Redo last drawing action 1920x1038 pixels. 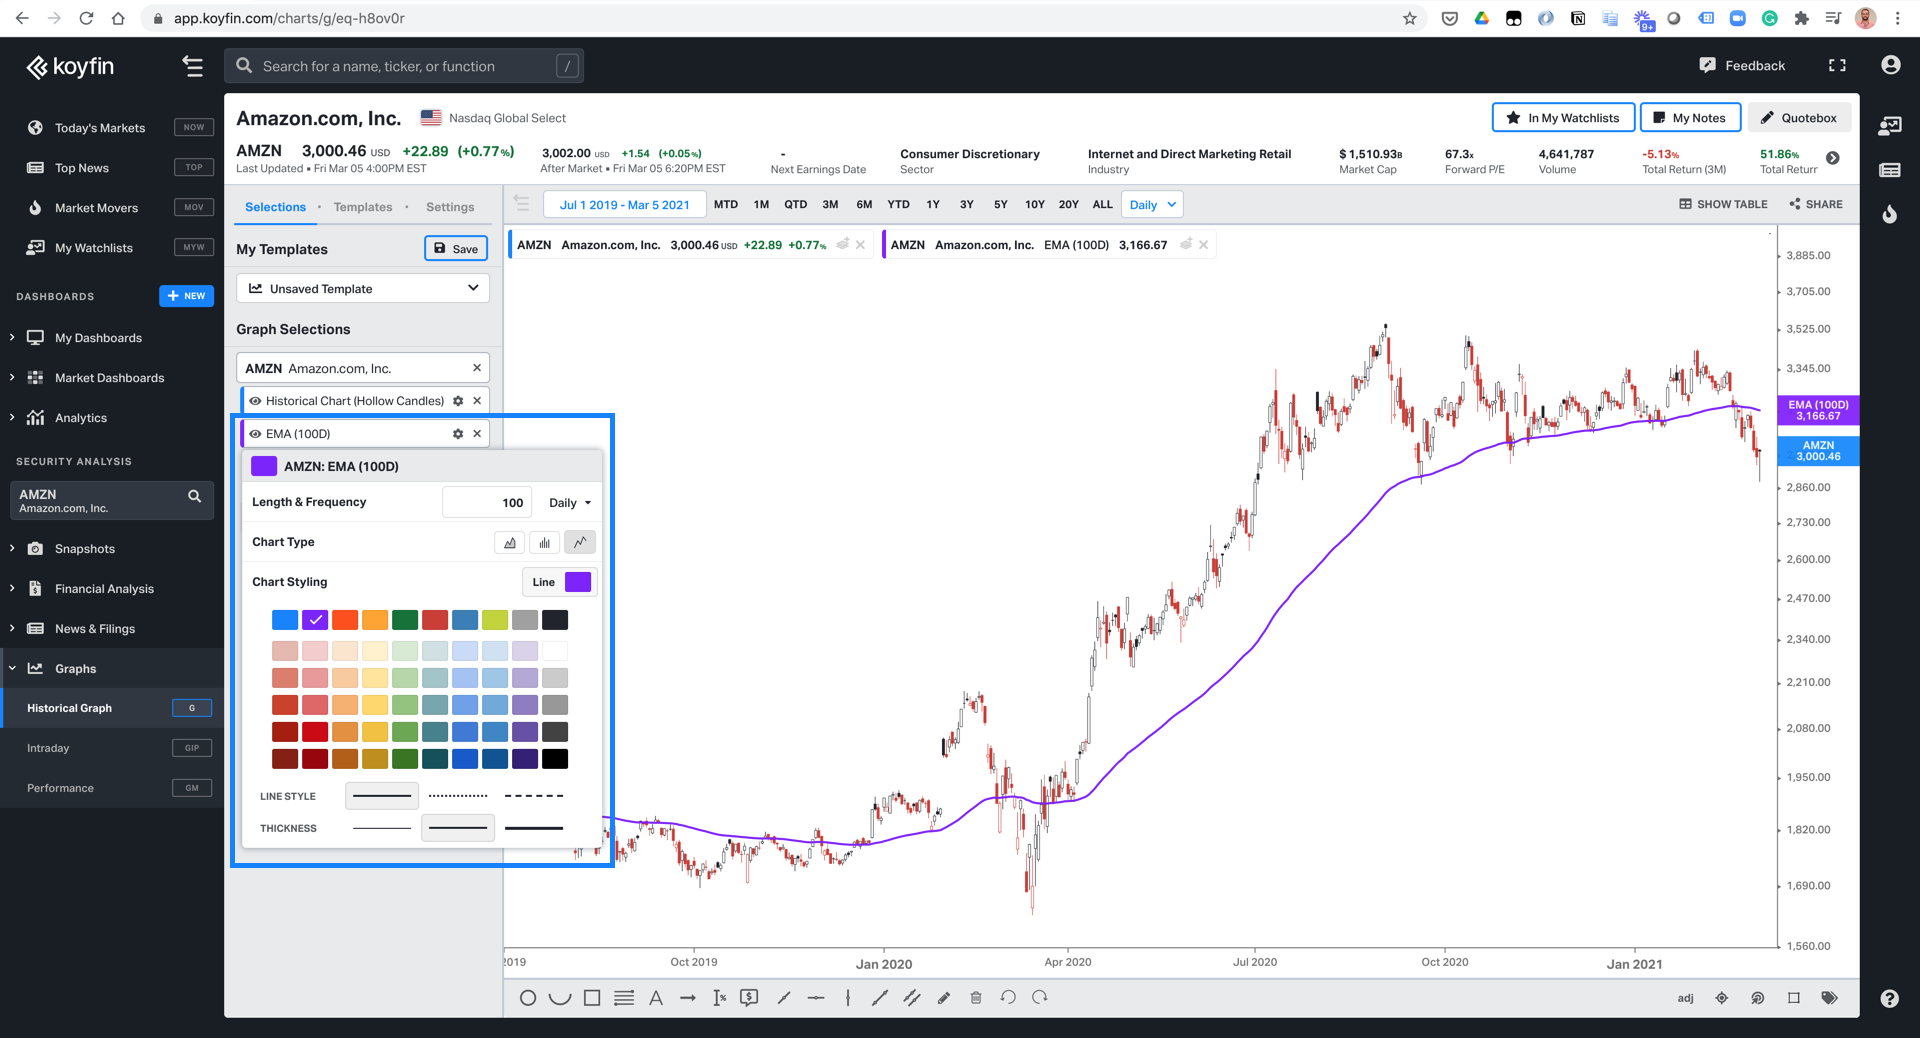[1040, 998]
